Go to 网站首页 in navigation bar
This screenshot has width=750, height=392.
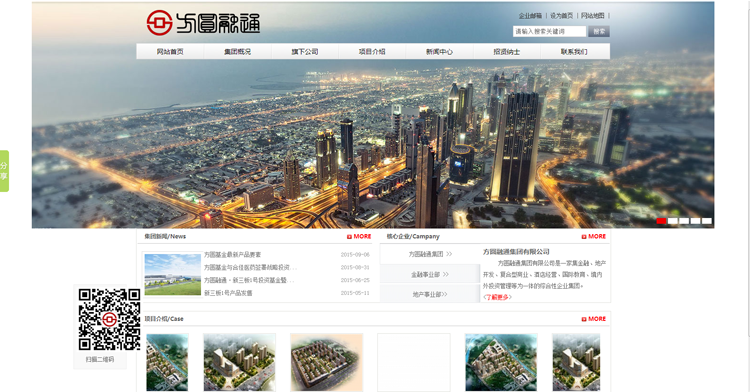[170, 52]
